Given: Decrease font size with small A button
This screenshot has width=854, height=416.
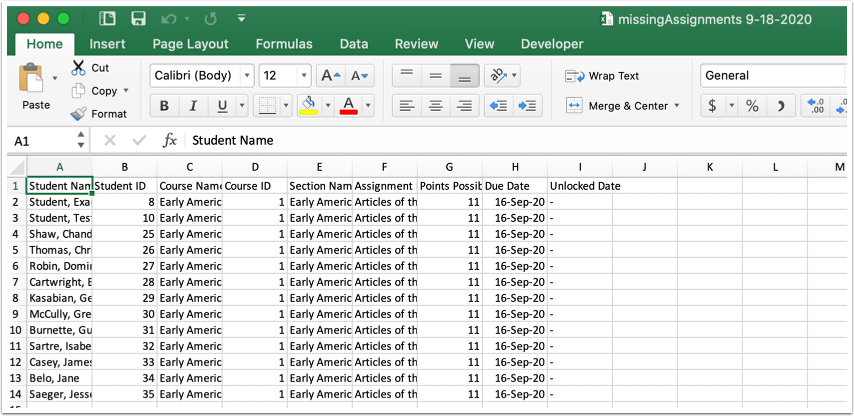Looking at the screenshot, I should click(359, 76).
